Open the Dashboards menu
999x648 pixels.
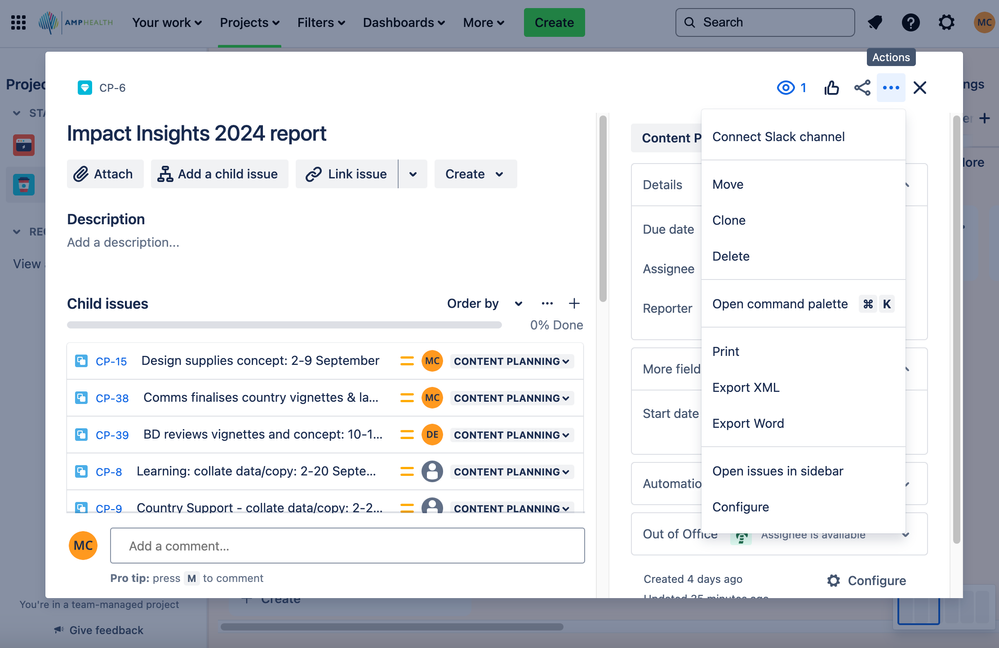[404, 22]
